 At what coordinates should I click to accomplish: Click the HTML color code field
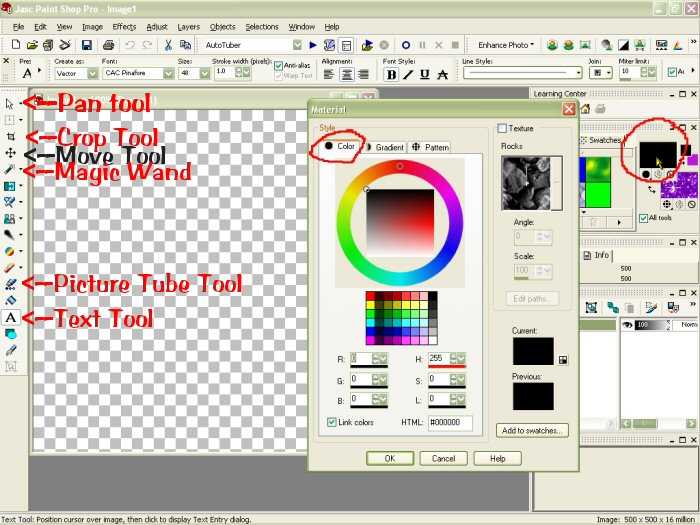point(450,422)
